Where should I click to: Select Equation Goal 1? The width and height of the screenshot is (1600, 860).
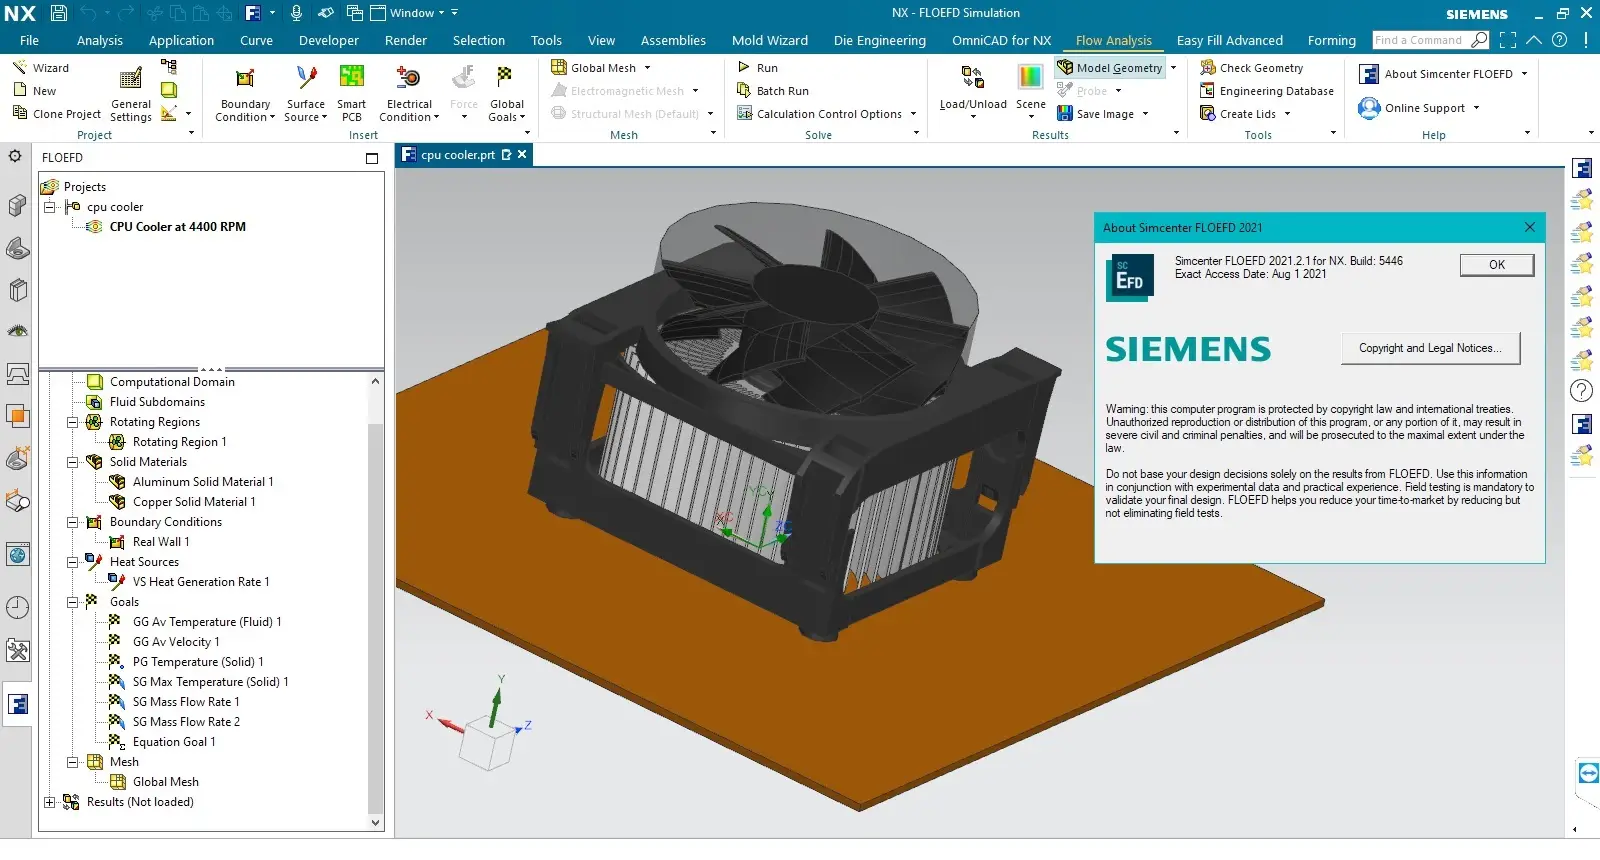[174, 742]
